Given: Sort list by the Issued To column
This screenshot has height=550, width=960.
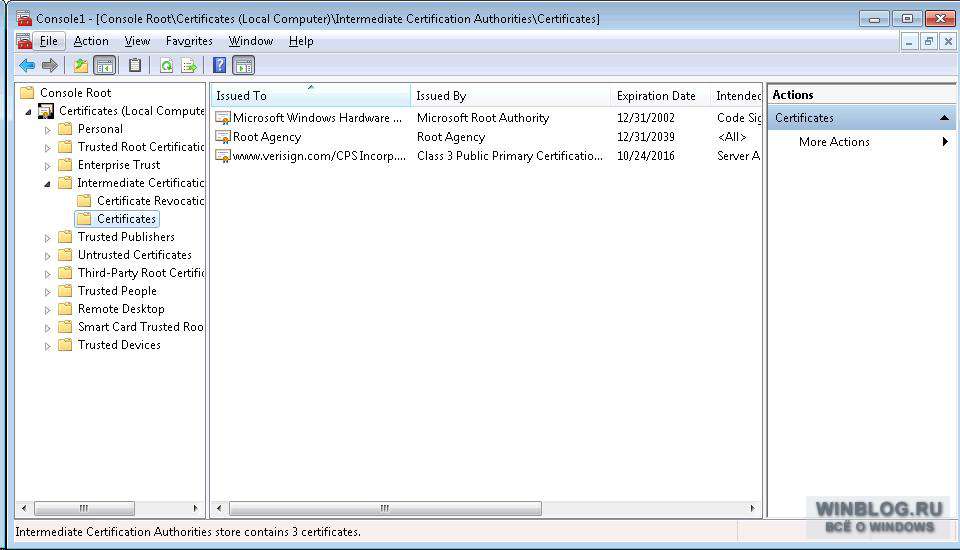Looking at the screenshot, I should 311,96.
